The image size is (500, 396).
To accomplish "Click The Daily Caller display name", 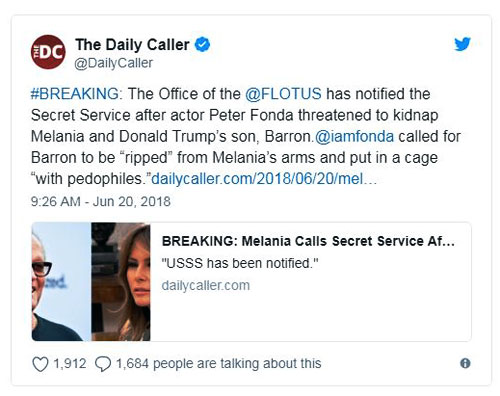I will (x=132, y=45).
